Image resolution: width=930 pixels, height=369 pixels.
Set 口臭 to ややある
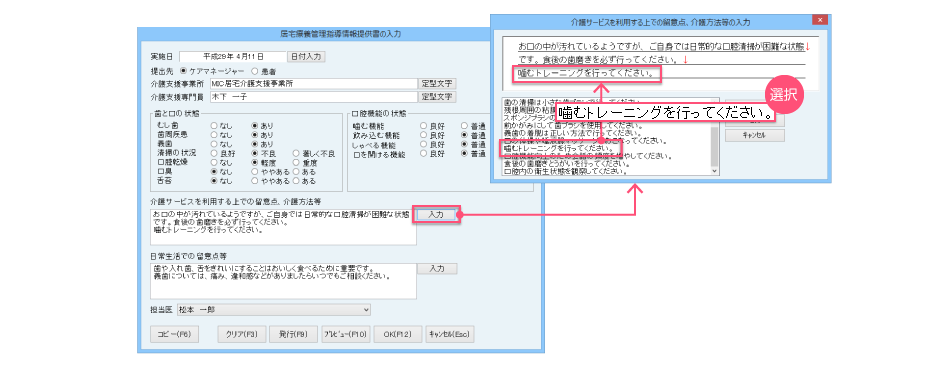click(x=254, y=171)
